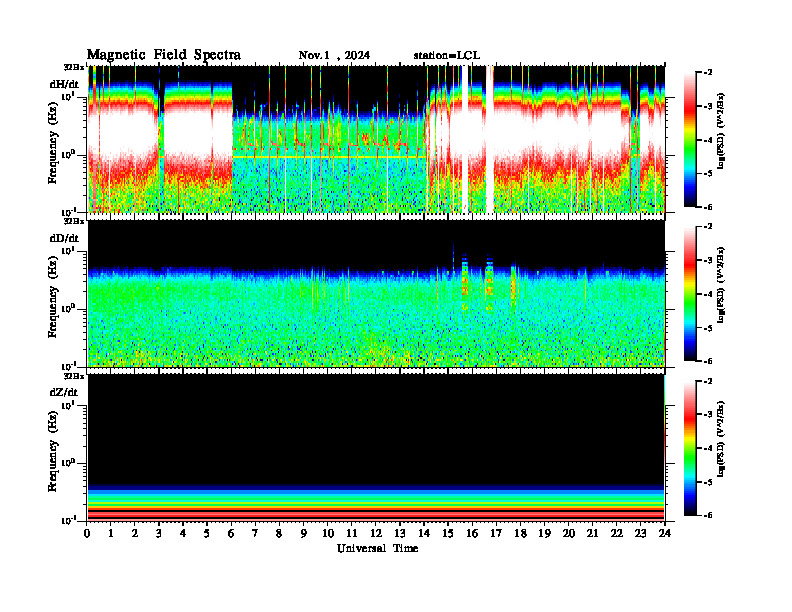Click hour 10 on the Universal Time axis
The height and width of the screenshot is (612, 792).
click(328, 533)
